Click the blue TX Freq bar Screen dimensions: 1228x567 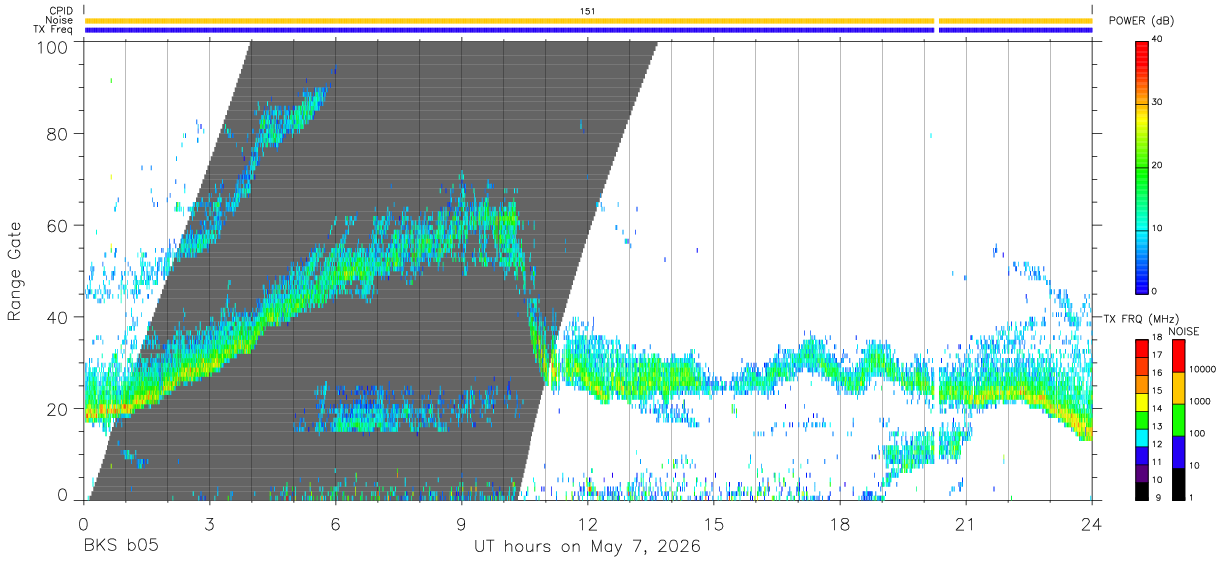[588, 30]
